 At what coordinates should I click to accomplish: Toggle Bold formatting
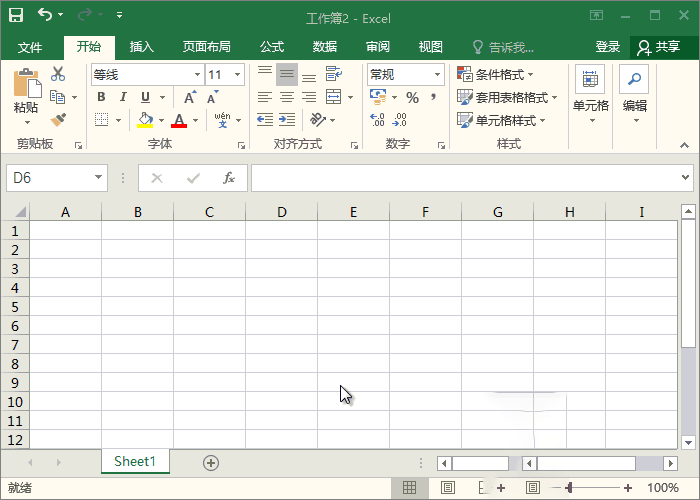point(101,97)
